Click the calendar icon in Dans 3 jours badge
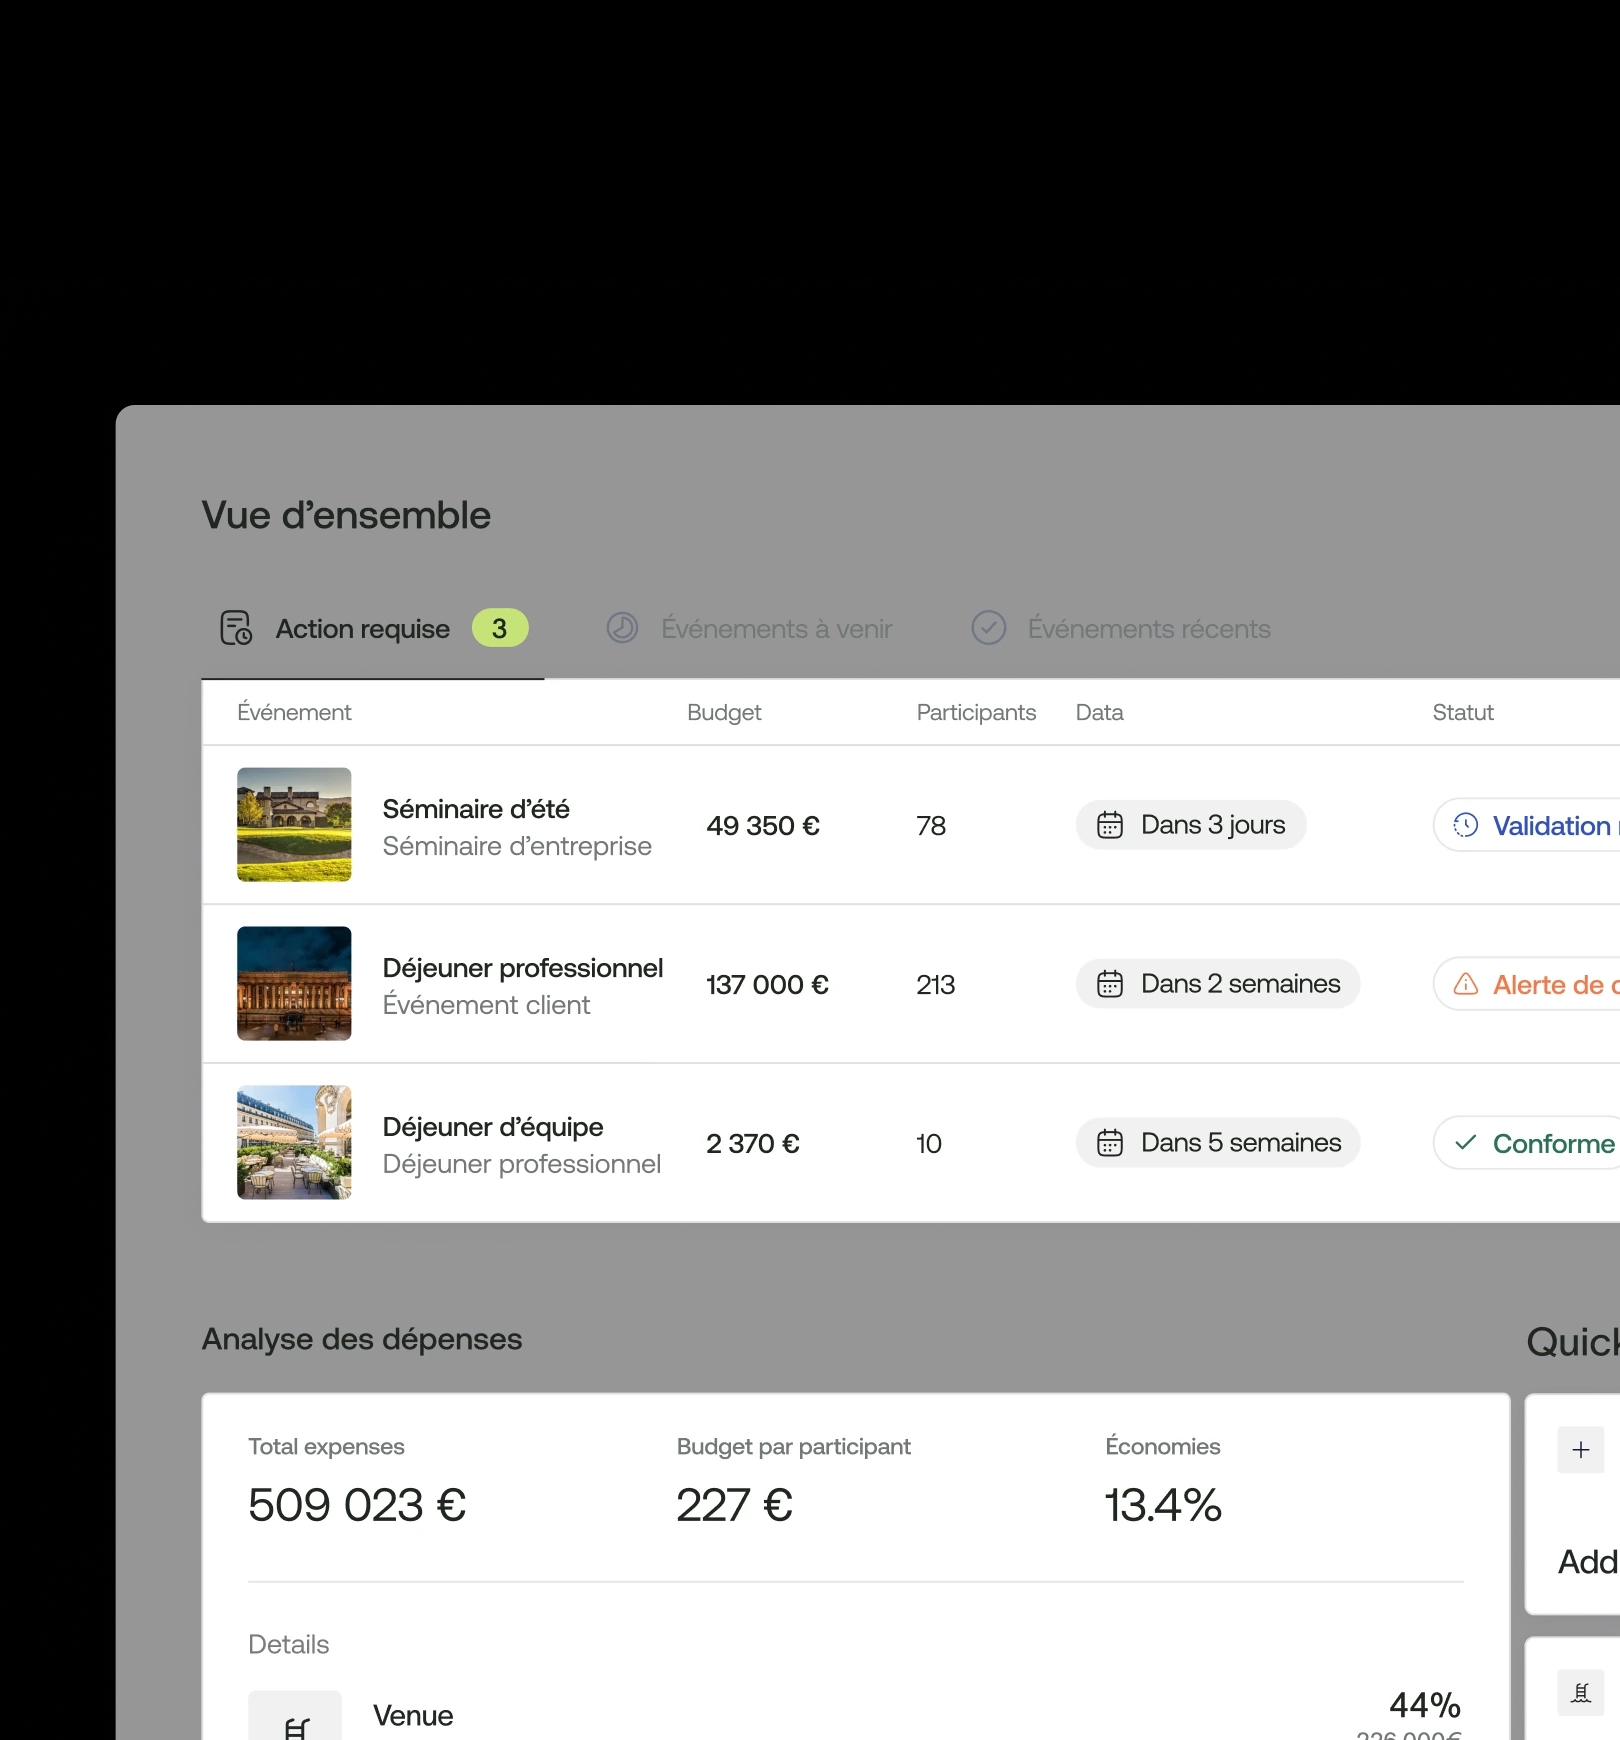 tap(1110, 824)
